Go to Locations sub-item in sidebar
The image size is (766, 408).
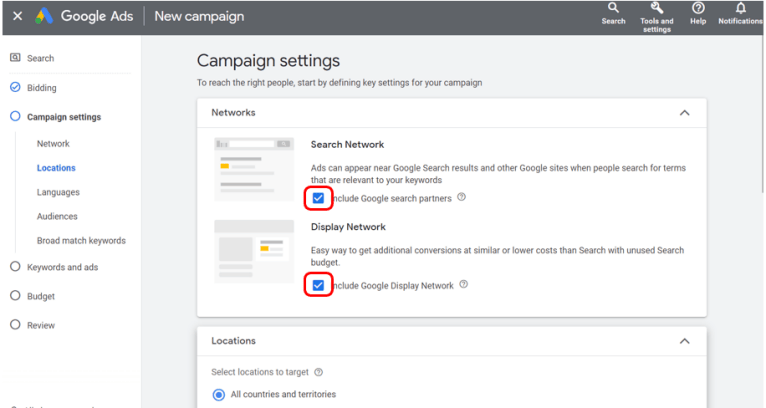56,168
